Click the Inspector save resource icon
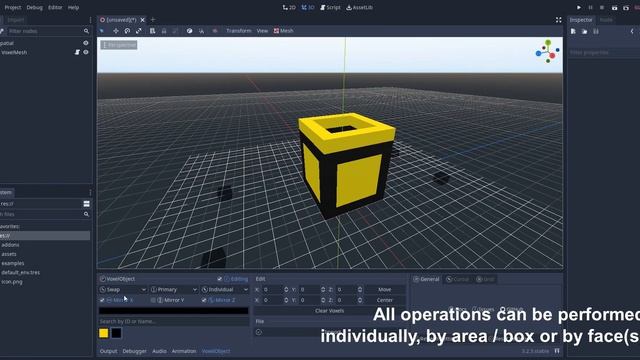Screen dimensions: 640x360 click(596, 31)
